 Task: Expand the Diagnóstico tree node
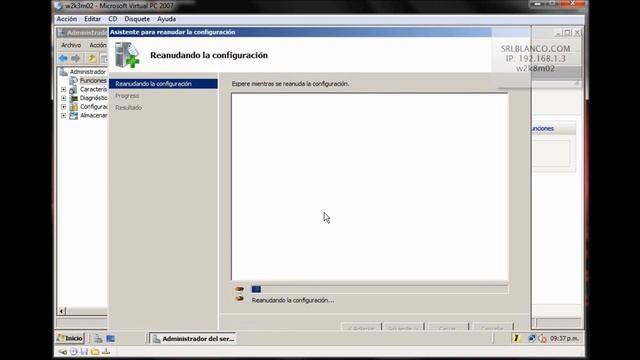pos(64,98)
